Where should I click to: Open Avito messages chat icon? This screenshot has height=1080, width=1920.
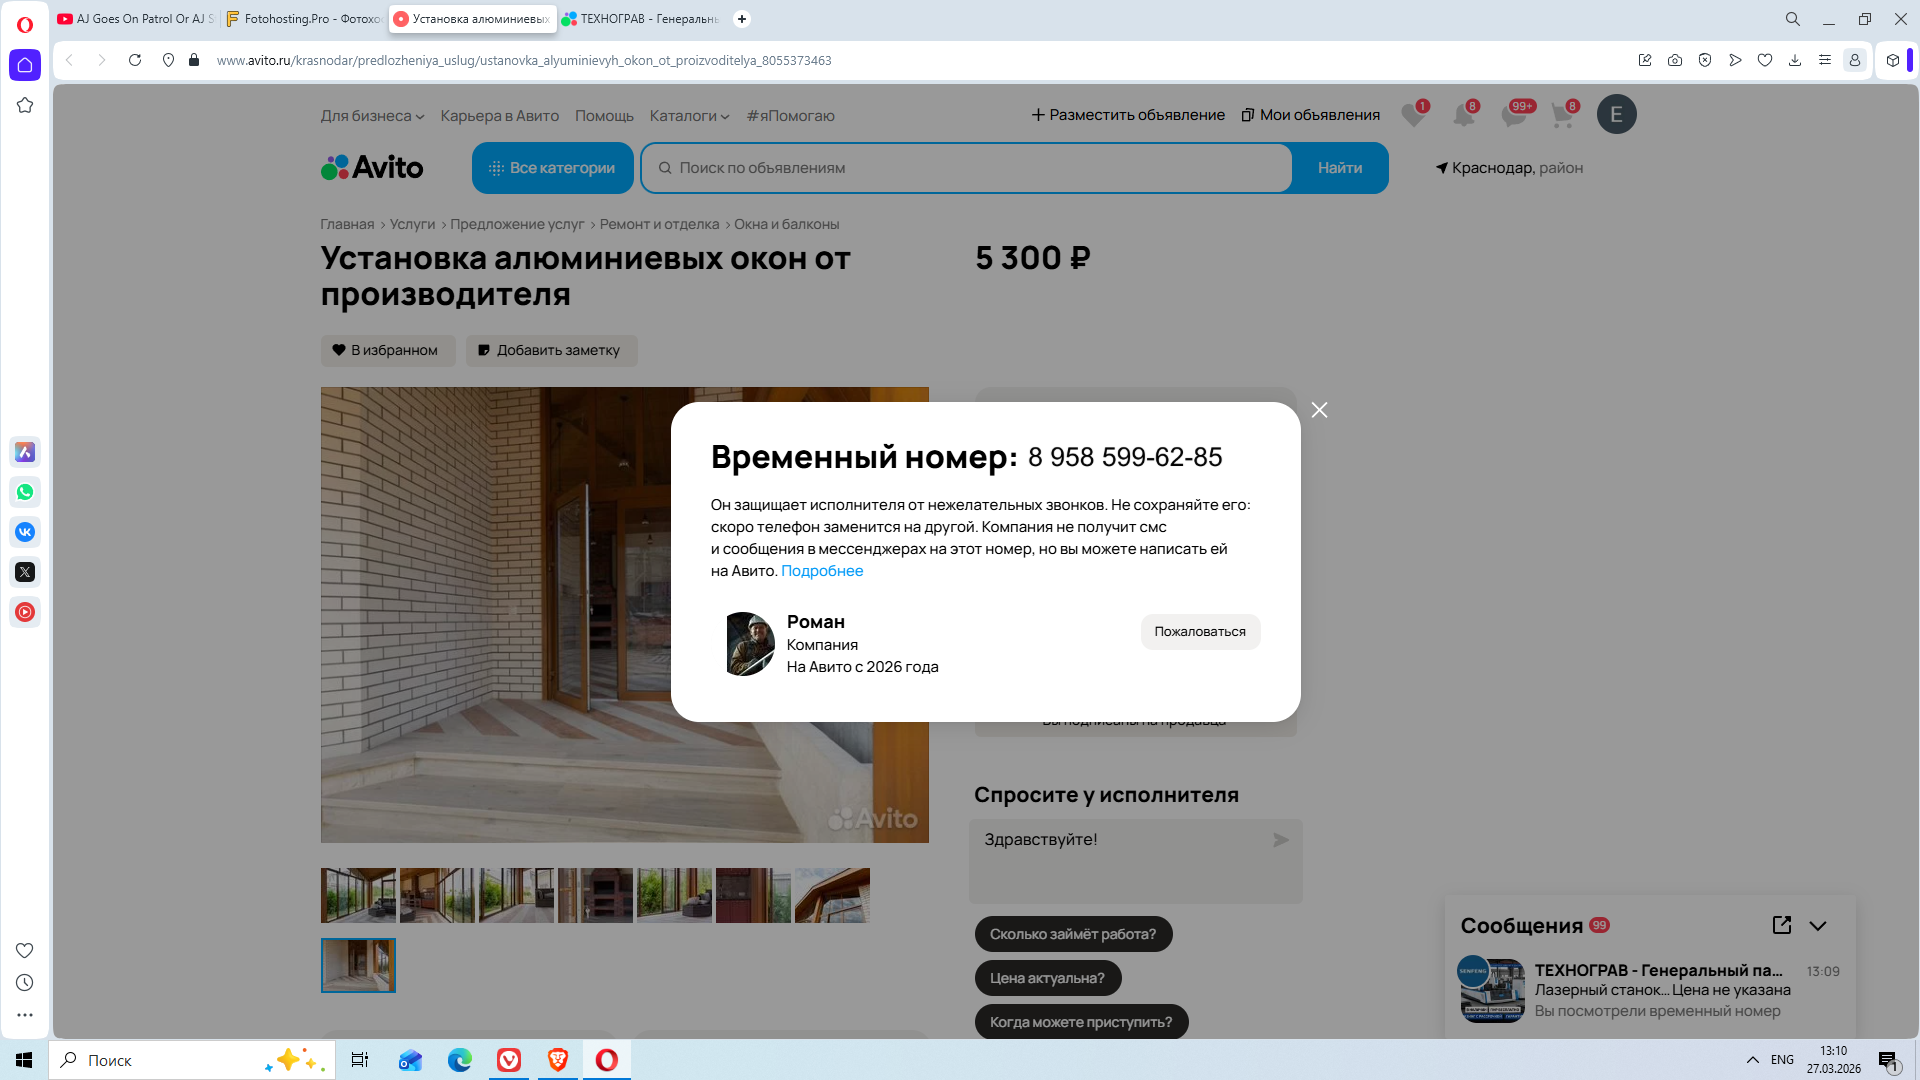pos(1513,115)
